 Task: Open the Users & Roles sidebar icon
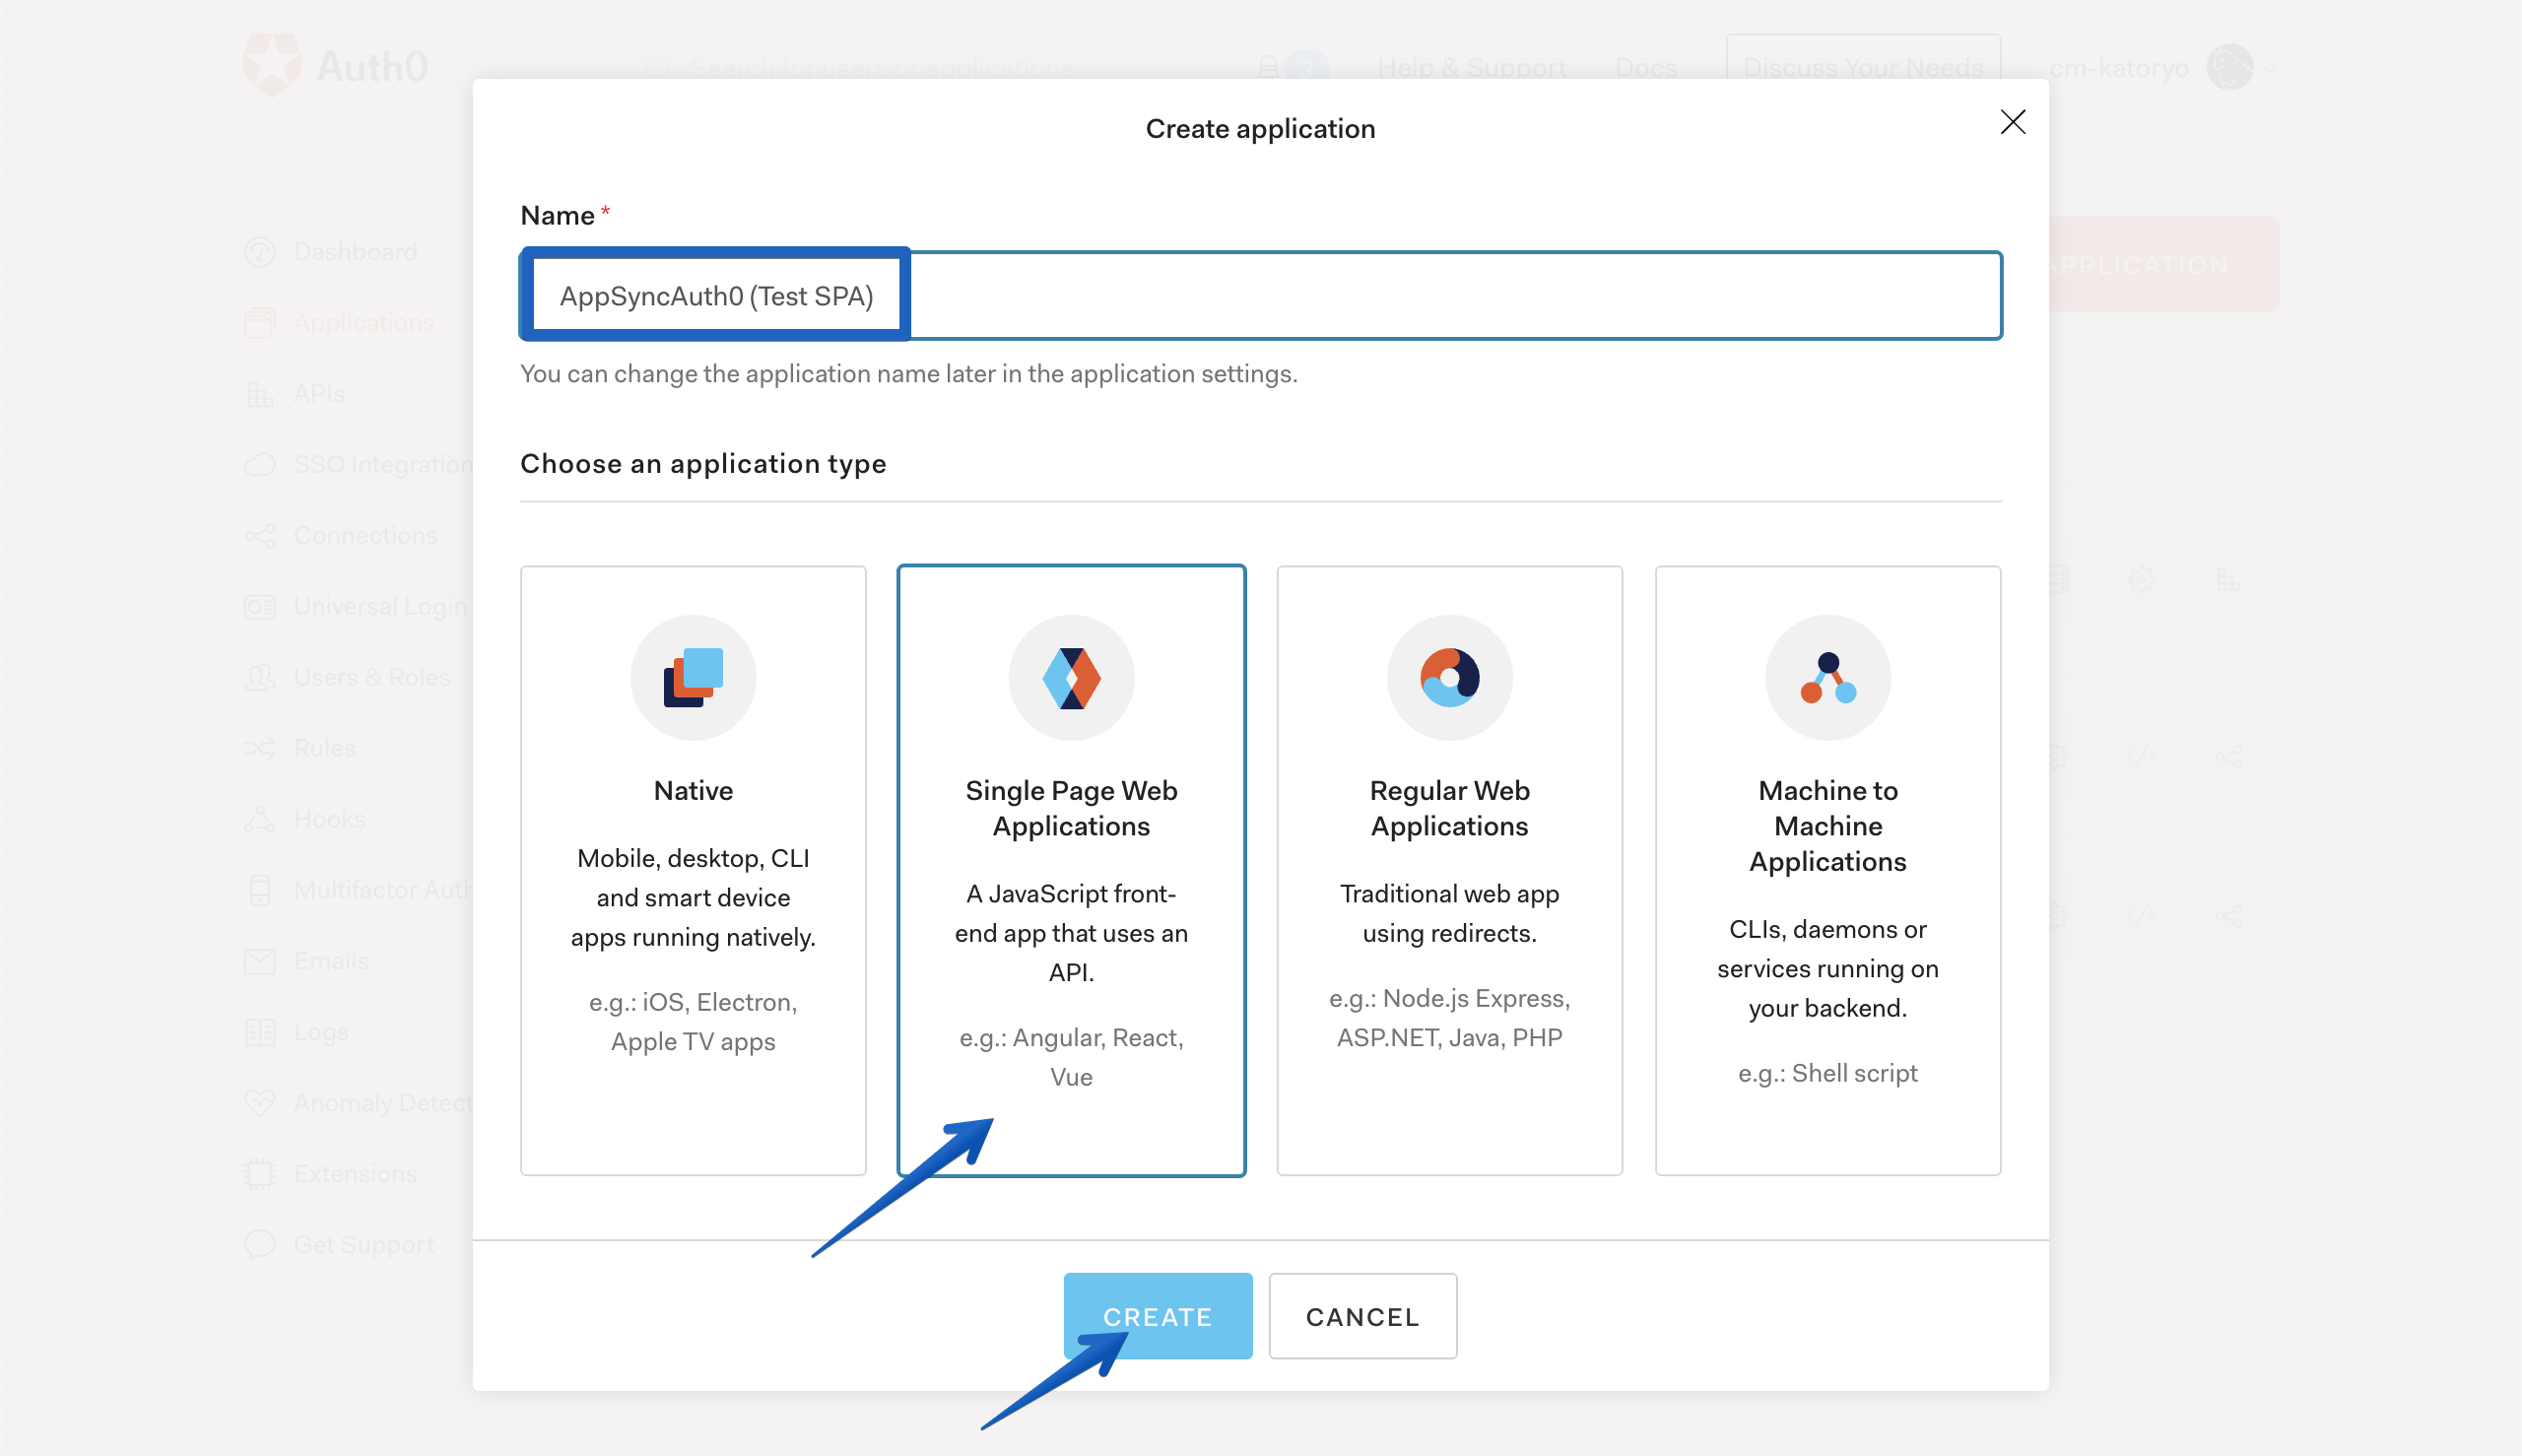[260, 677]
